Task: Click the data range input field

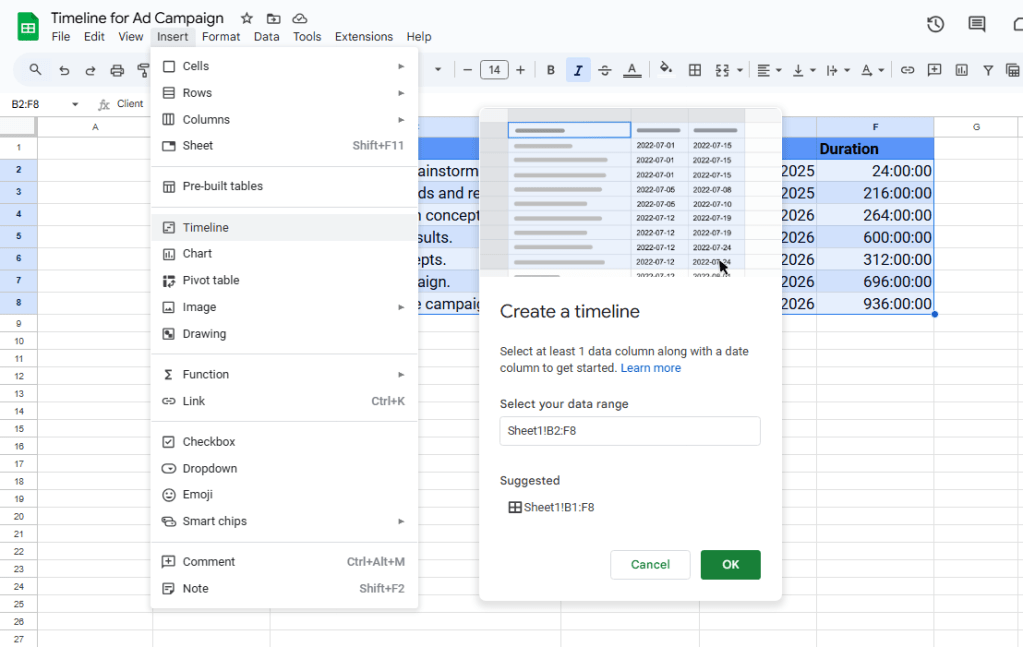Action: tap(630, 431)
